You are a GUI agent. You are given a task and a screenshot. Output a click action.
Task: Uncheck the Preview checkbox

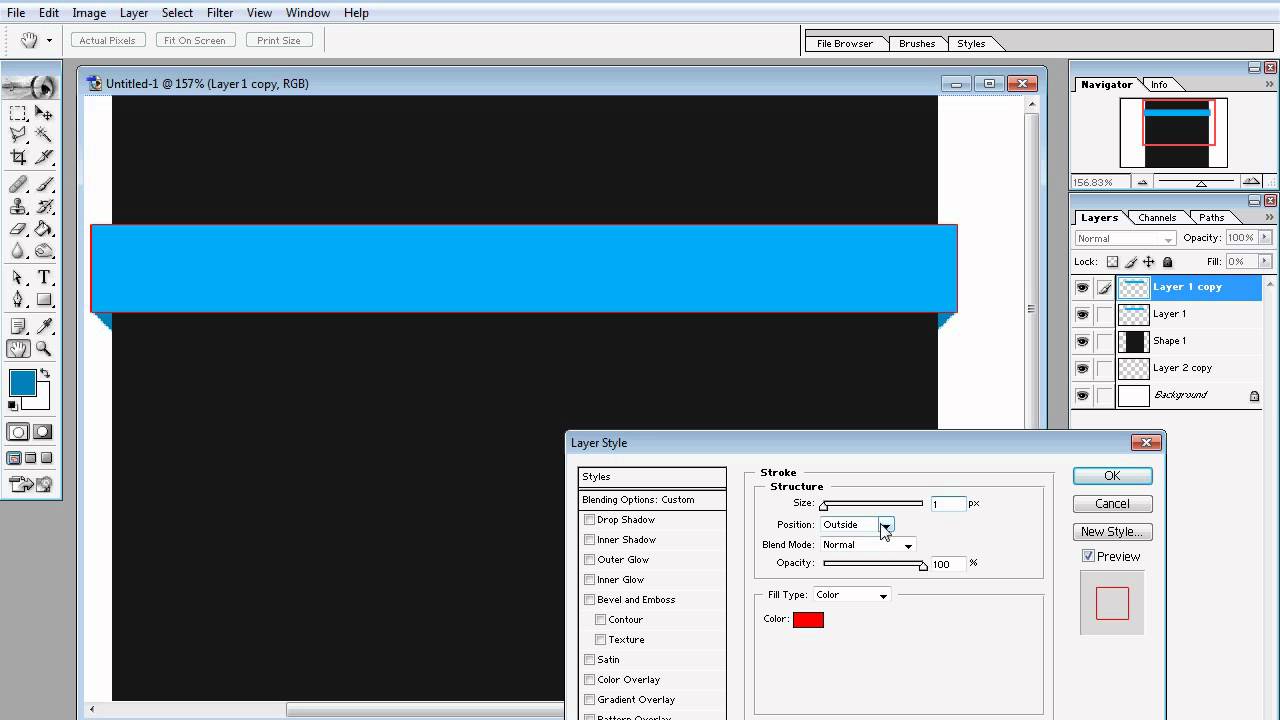pyautogui.click(x=1089, y=556)
